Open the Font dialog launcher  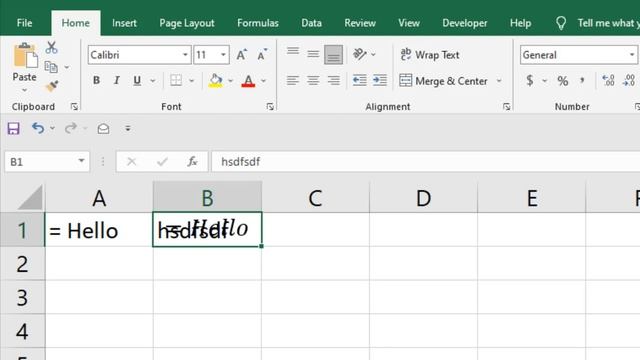click(x=270, y=107)
